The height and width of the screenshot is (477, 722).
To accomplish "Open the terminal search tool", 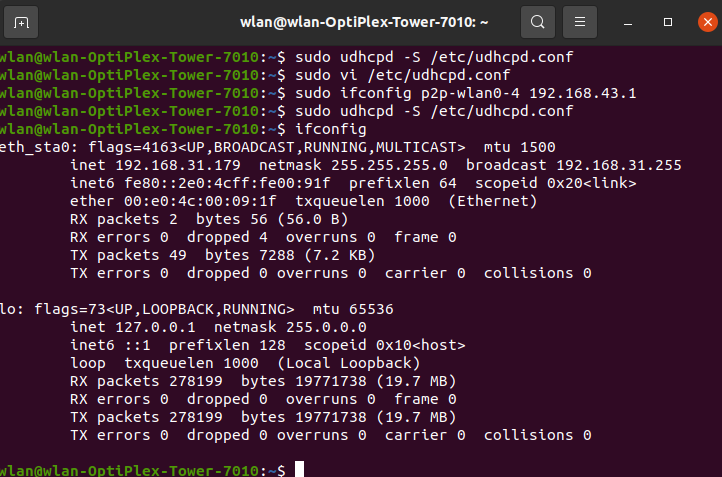I will 537,22.
